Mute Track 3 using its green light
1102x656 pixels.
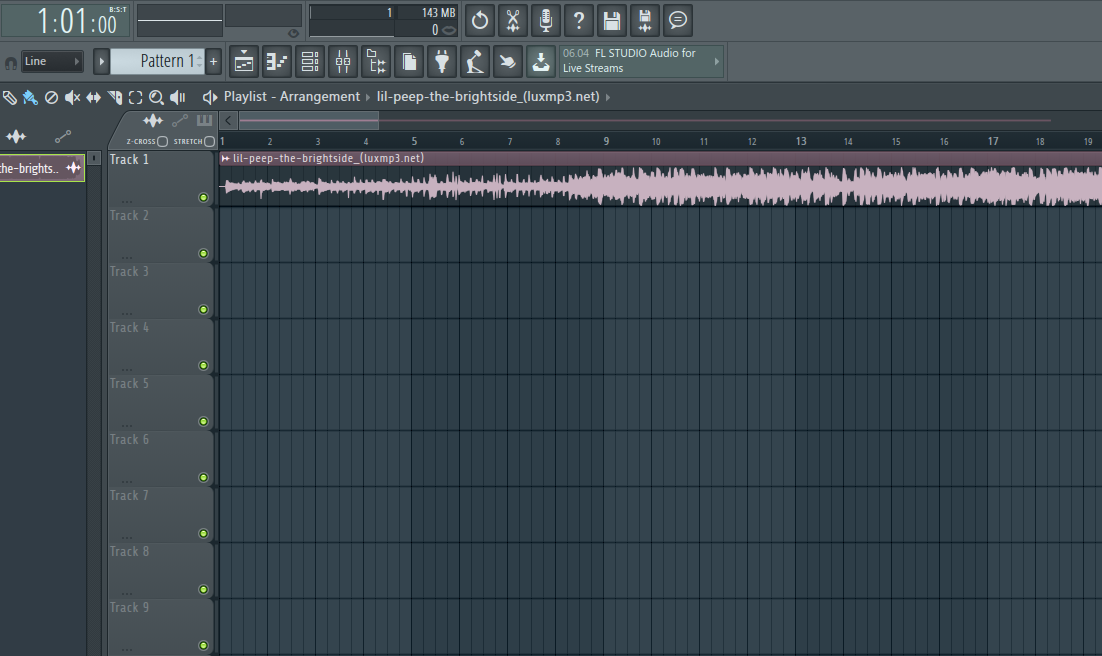point(204,309)
